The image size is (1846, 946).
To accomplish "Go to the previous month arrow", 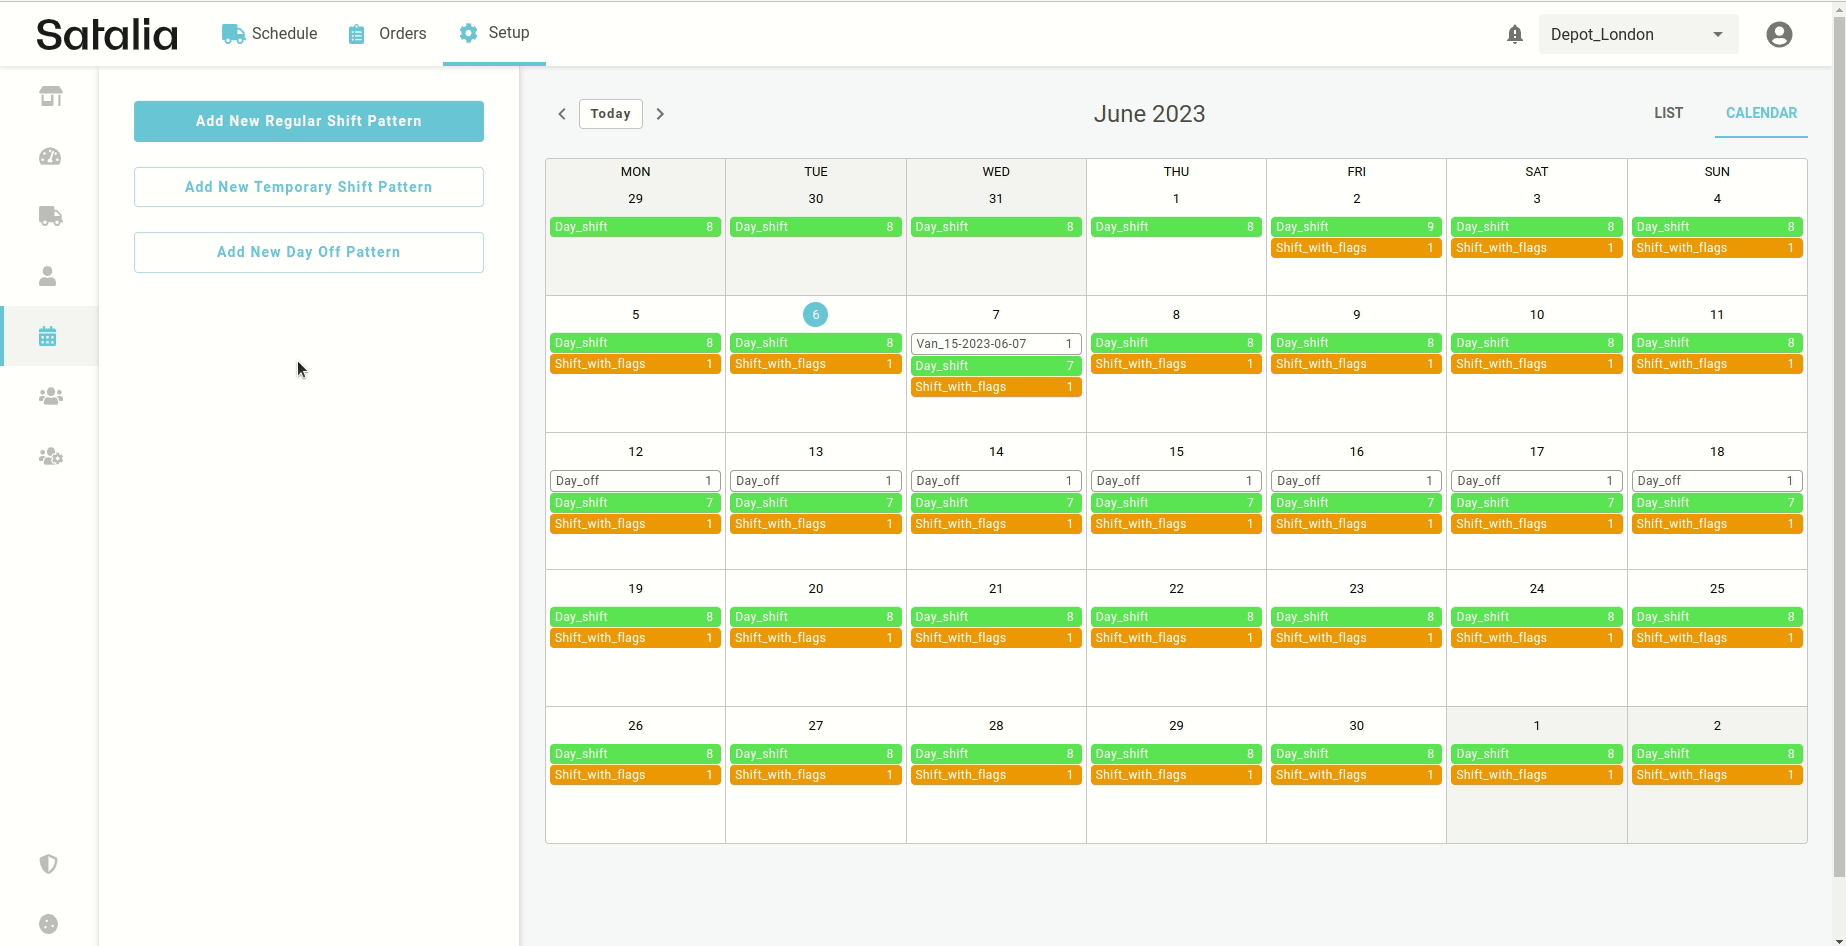I will pos(562,114).
